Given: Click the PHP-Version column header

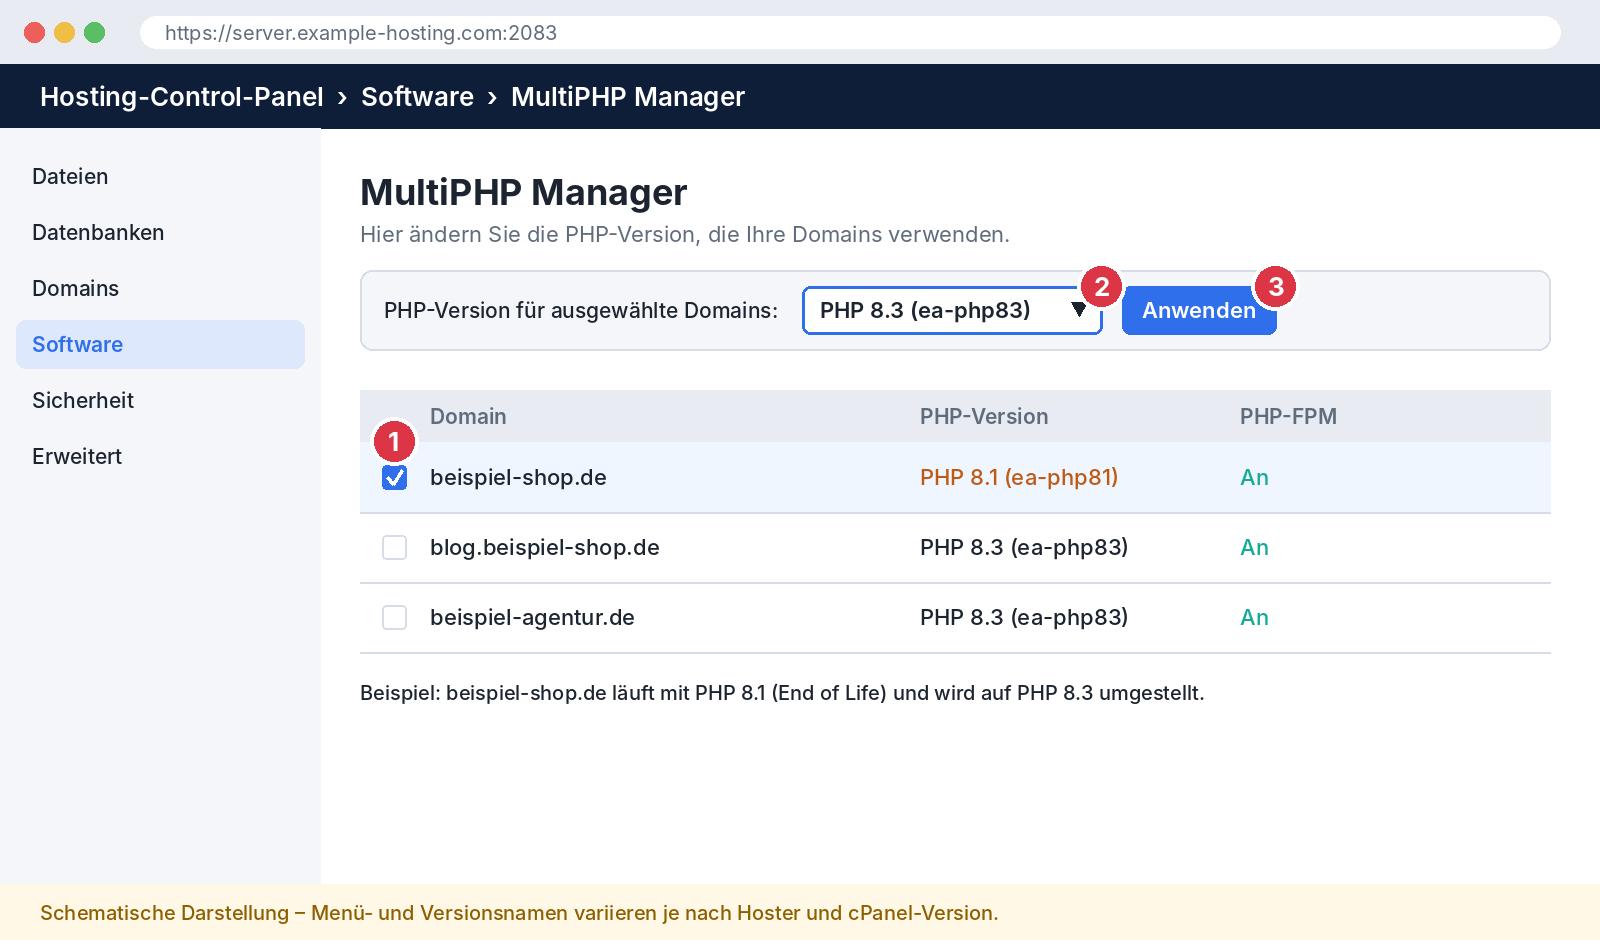Looking at the screenshot, I should coord(984,416).
